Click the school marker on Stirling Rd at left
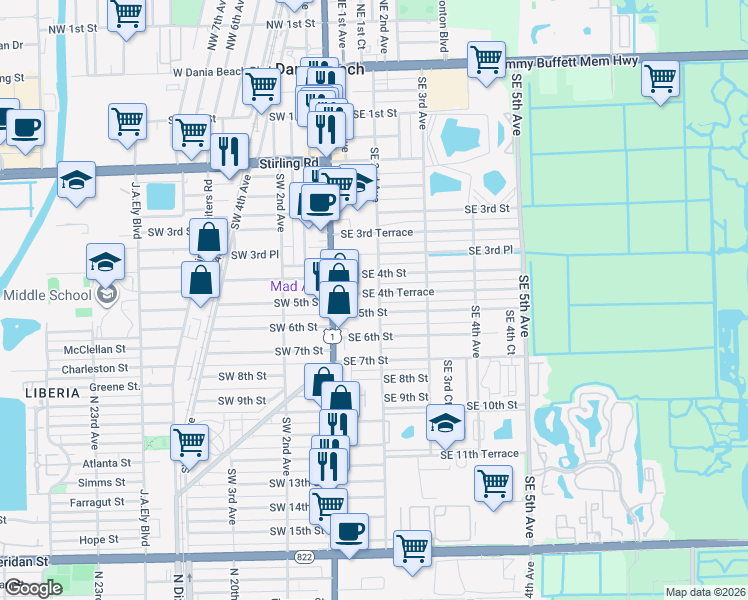The height and width of the screenshot is (600, 748). [76, 180]
